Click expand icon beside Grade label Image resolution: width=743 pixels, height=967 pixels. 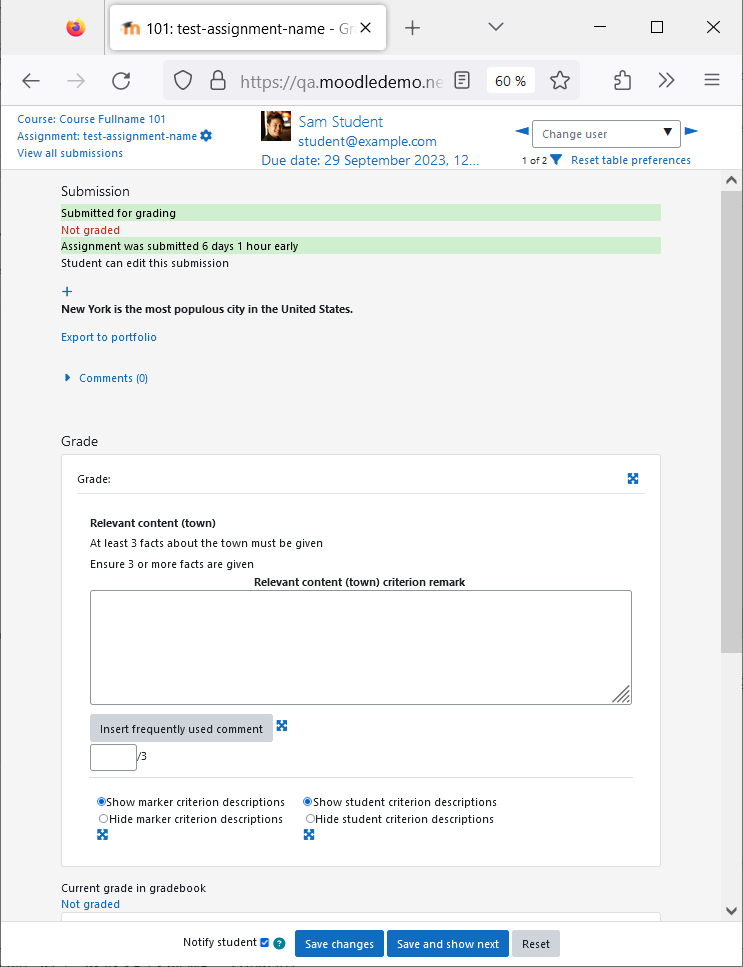click(633, 479)
